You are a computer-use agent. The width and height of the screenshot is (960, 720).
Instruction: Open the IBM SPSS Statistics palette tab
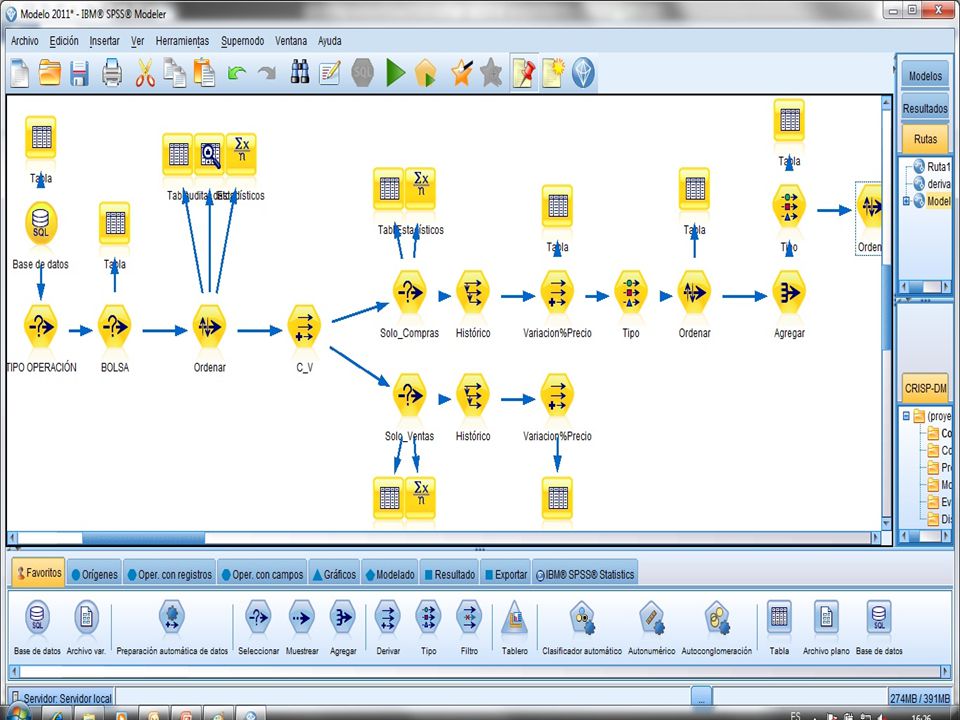coord(585,574)
